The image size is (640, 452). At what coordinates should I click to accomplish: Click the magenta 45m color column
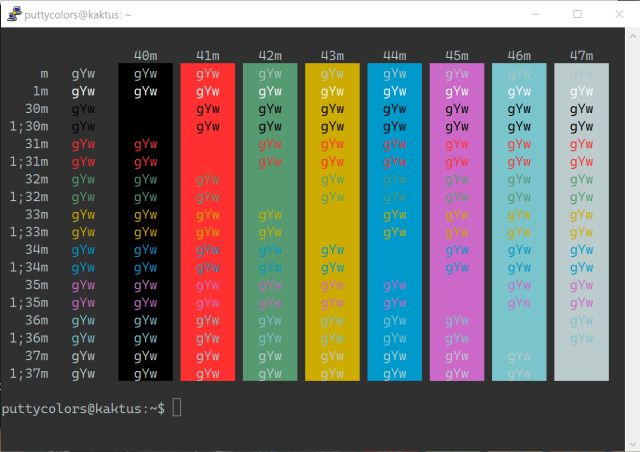click(457, 222)
